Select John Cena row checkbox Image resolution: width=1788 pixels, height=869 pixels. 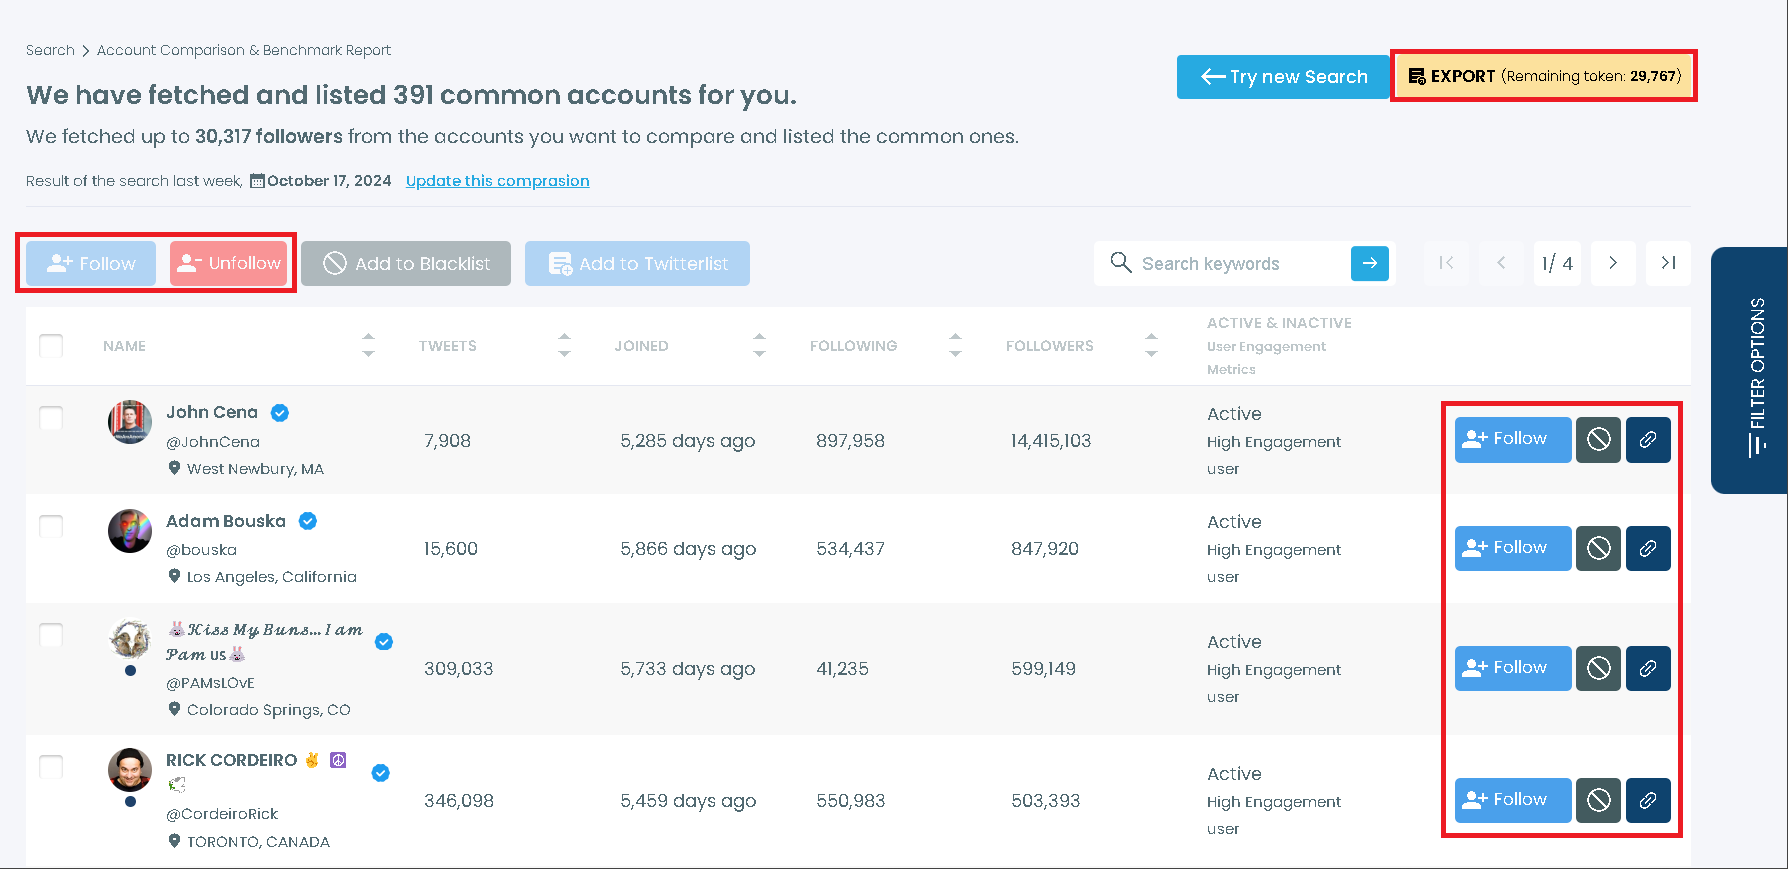(x=51, y=418)
